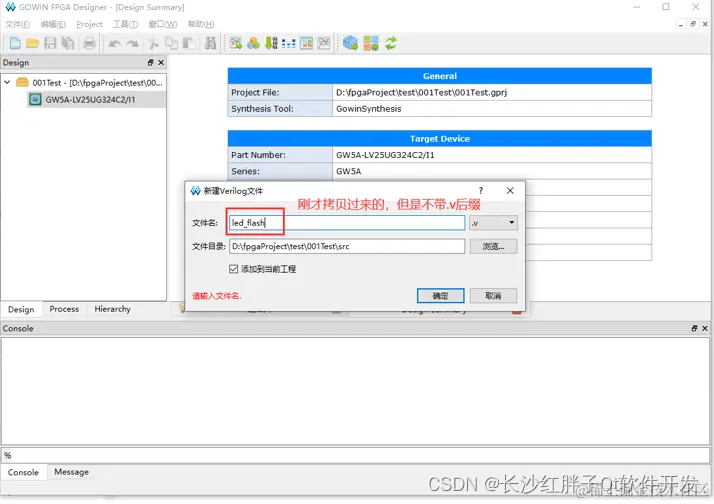Click the Redo toolbar icon
This screenshot has height=504, width=714.
point(133,44)
